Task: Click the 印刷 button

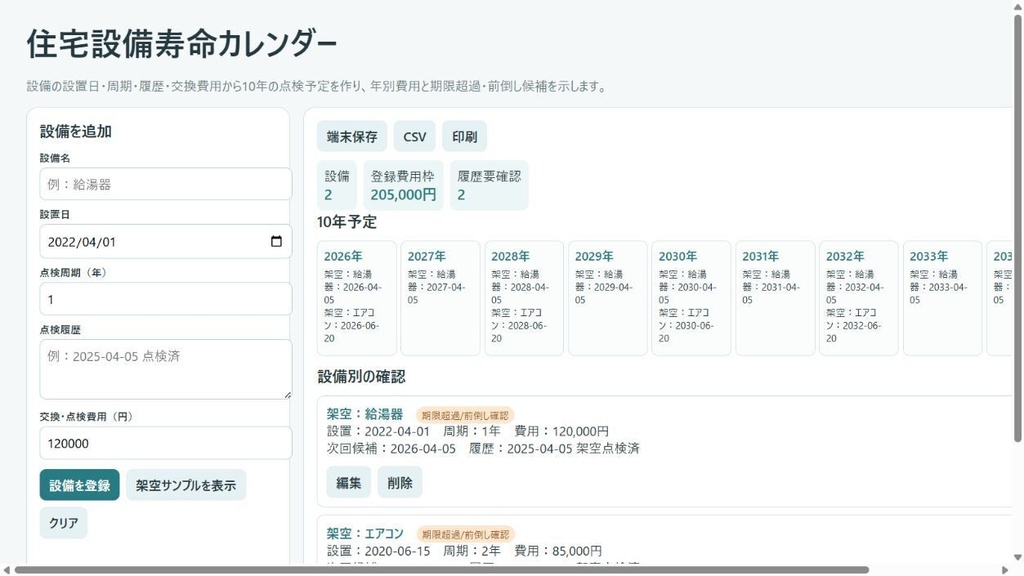Action: (x=464, y=136)
